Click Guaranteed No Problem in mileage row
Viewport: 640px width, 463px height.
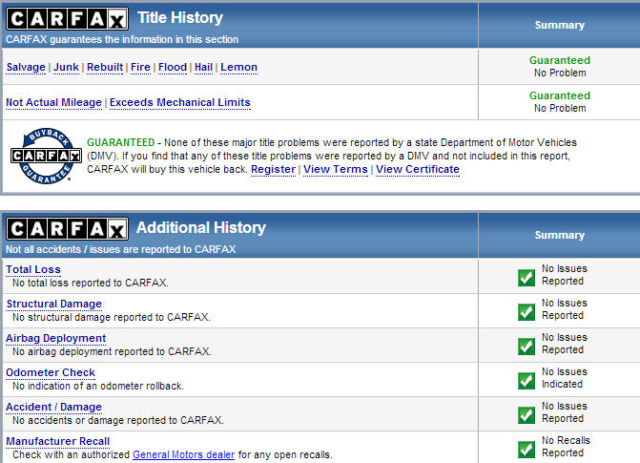tap(560, 102)
